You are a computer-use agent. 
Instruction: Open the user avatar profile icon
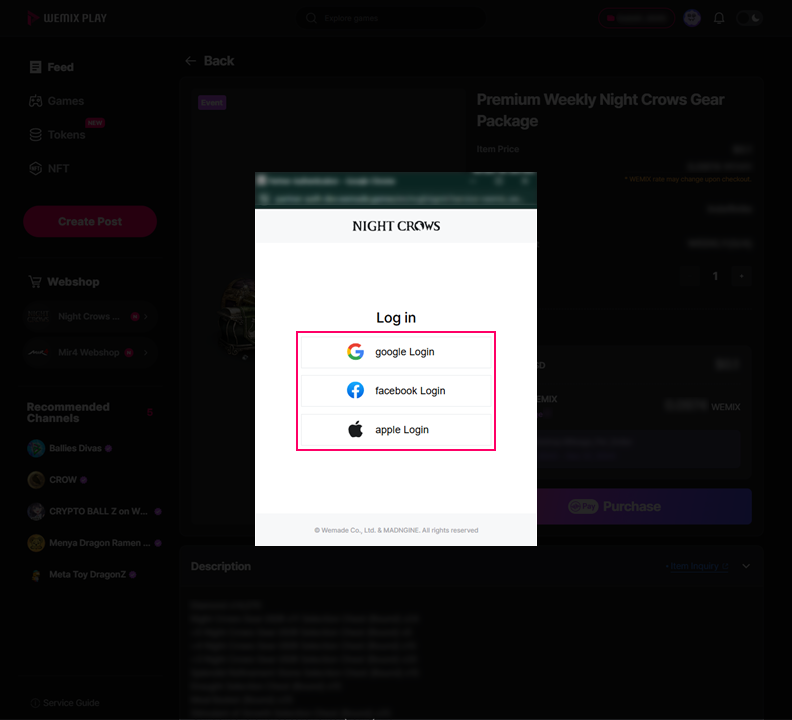[x=692, y=18]
